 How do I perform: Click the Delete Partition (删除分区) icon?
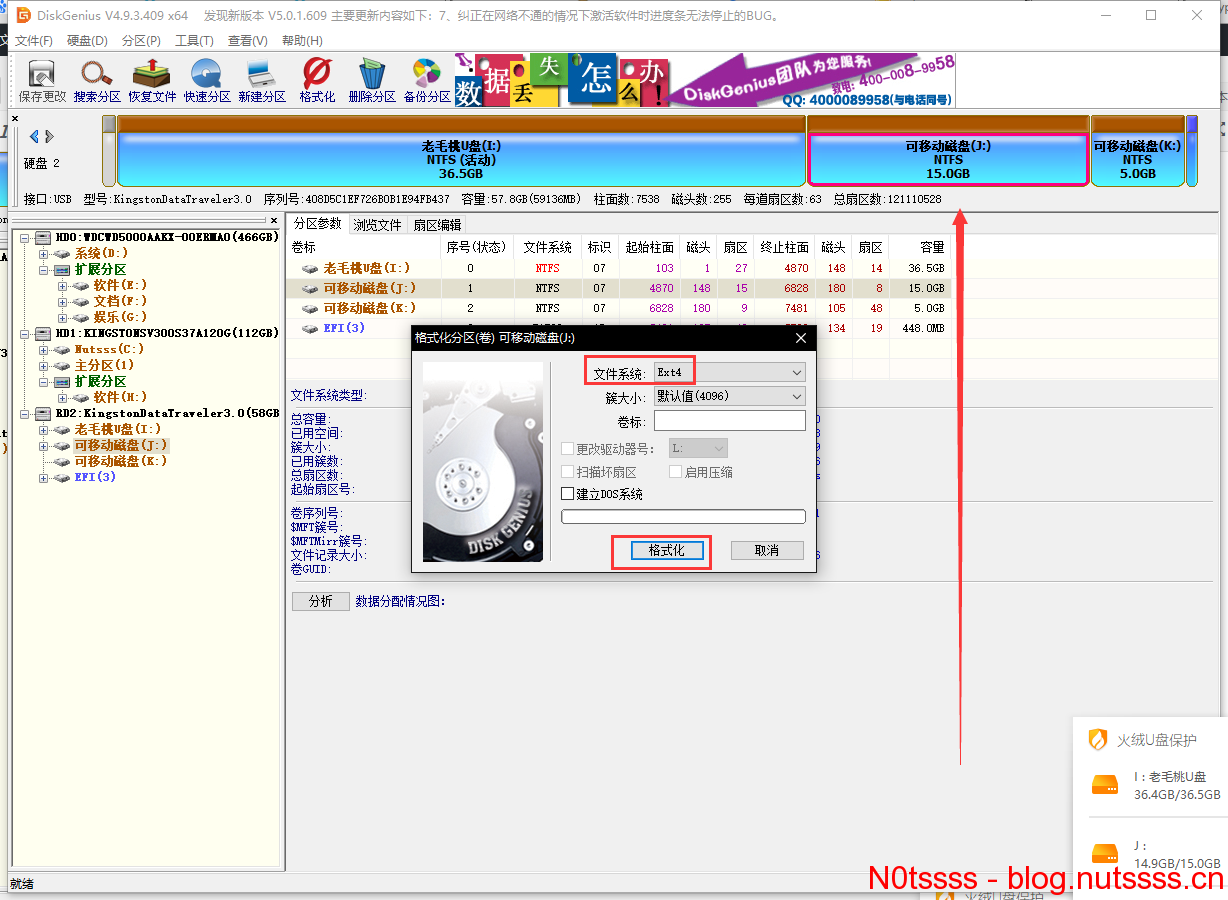372,81
